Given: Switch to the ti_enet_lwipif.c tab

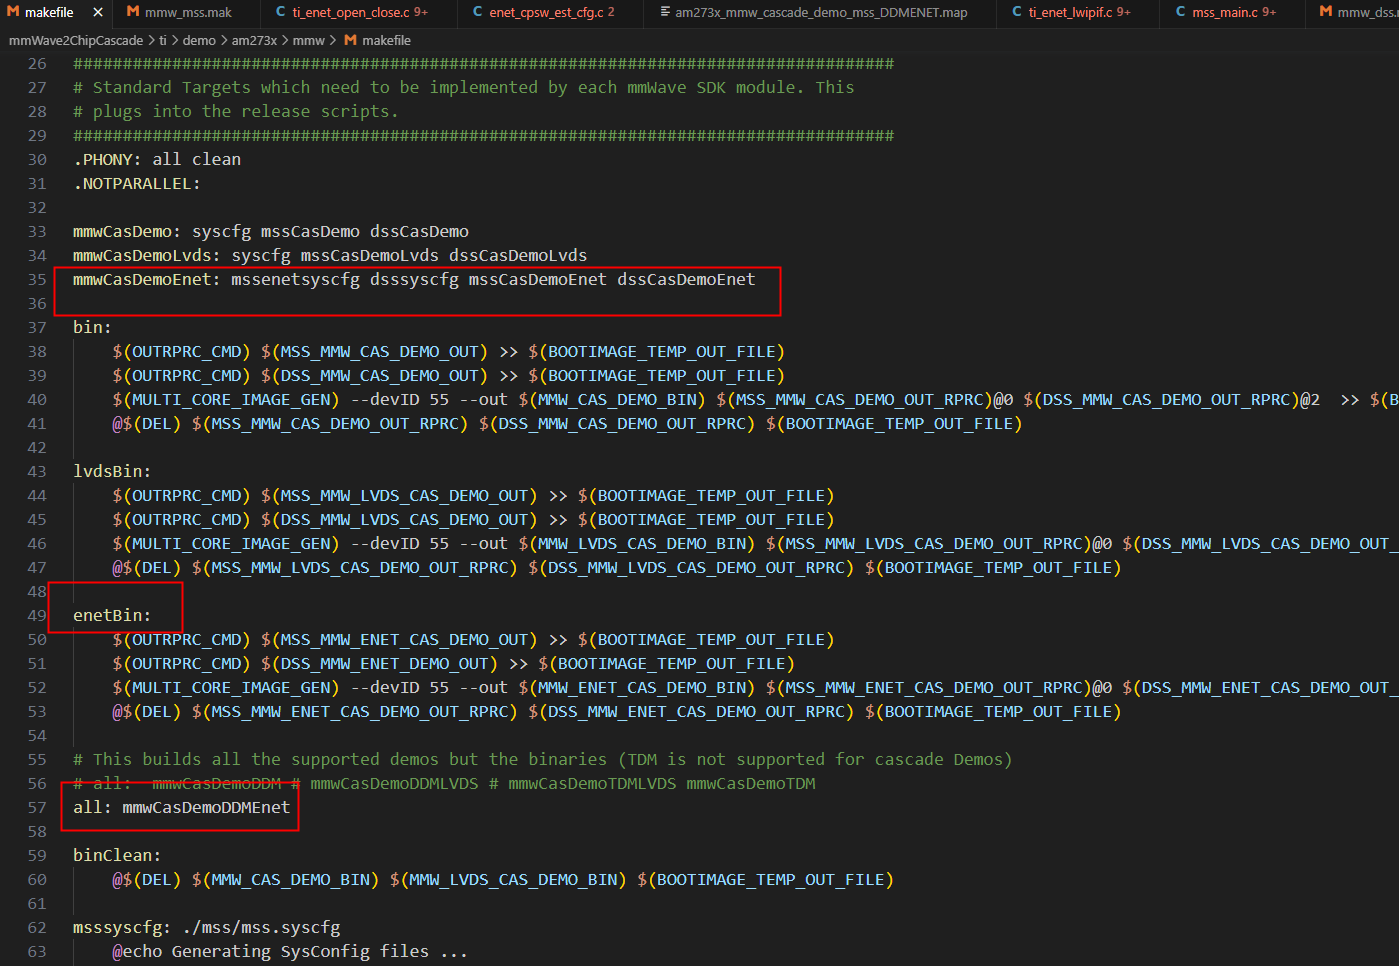Looking at the screenshot, I should (1079, 12).
